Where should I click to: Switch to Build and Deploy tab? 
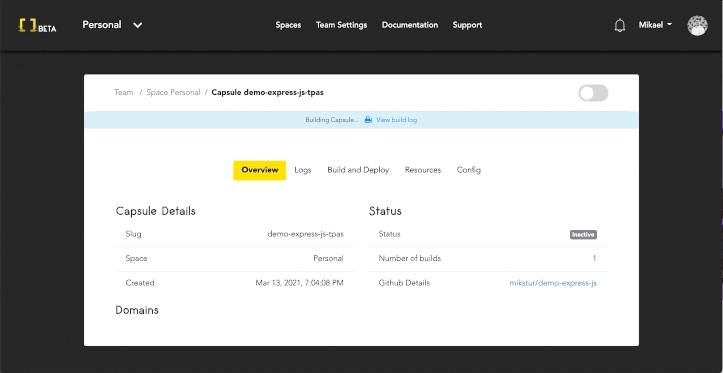point(358,170)
